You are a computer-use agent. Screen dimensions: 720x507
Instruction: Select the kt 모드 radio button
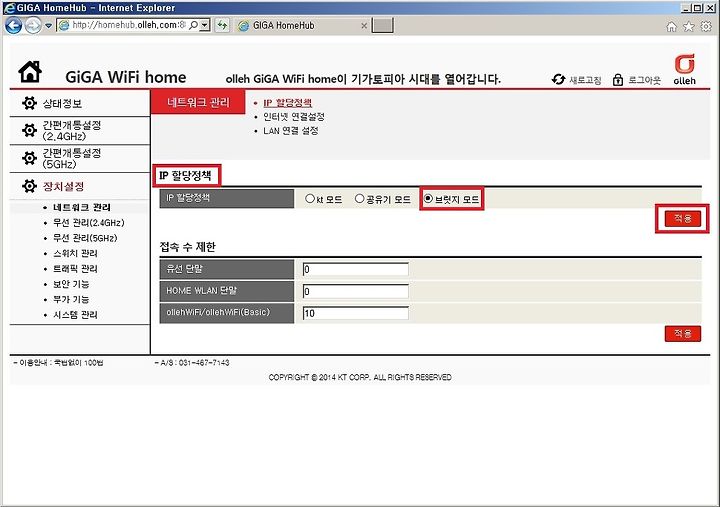(x=310, y=198)
